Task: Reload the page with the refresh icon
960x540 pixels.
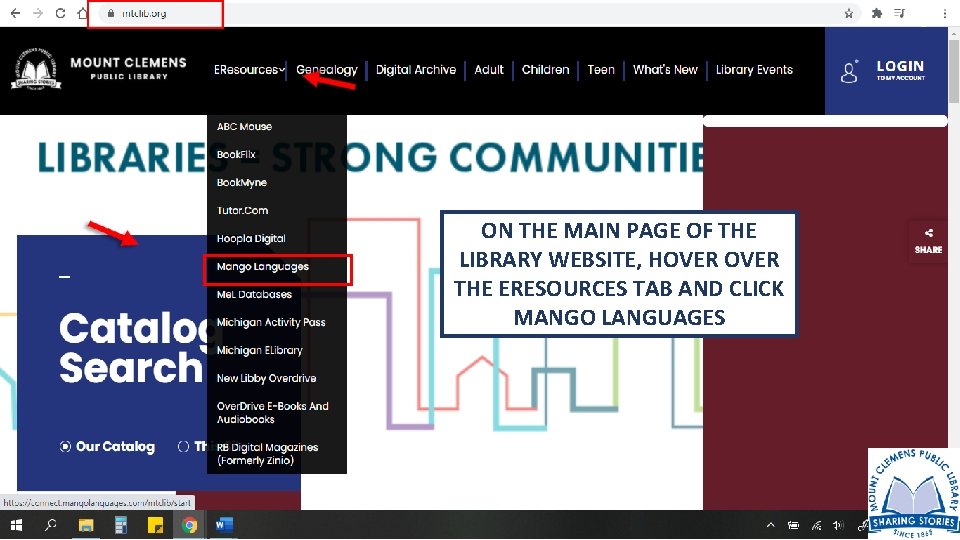Action: point(60,13)
